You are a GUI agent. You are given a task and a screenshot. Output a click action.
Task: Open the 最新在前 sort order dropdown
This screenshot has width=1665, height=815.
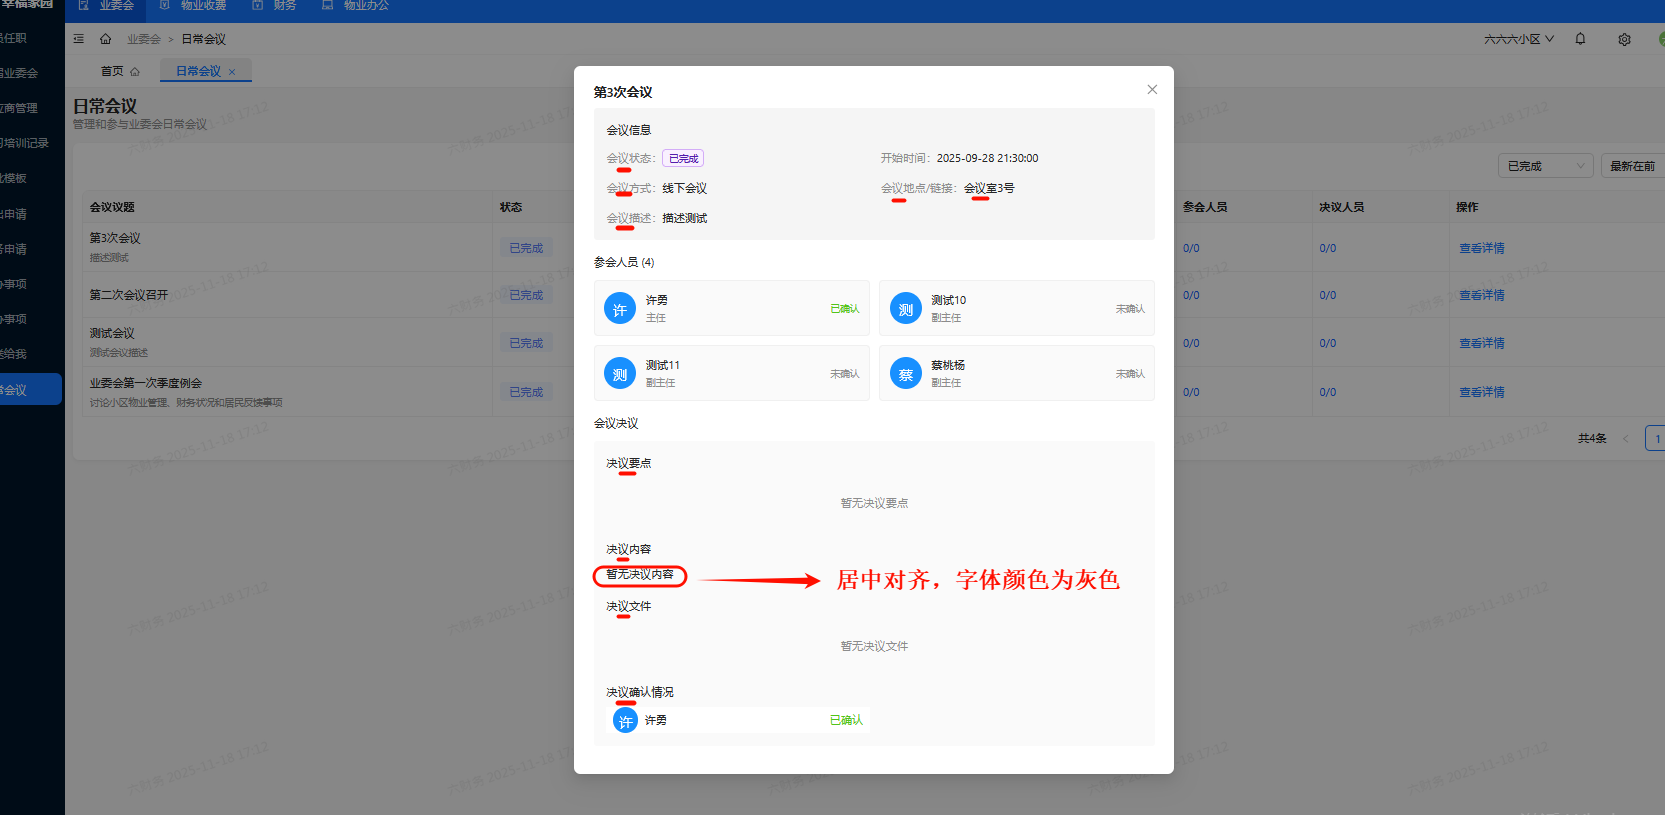point(1632,166)
